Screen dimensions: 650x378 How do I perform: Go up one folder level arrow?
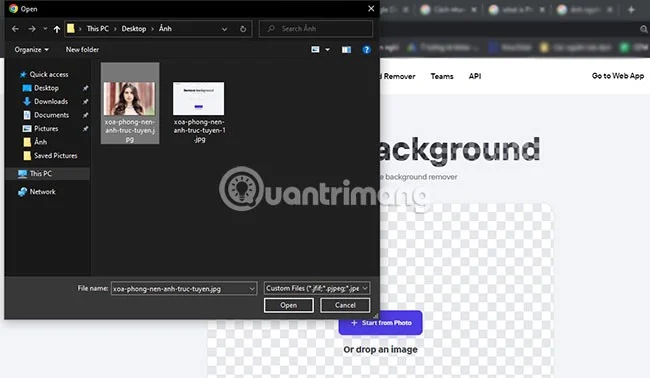[57, 29]
